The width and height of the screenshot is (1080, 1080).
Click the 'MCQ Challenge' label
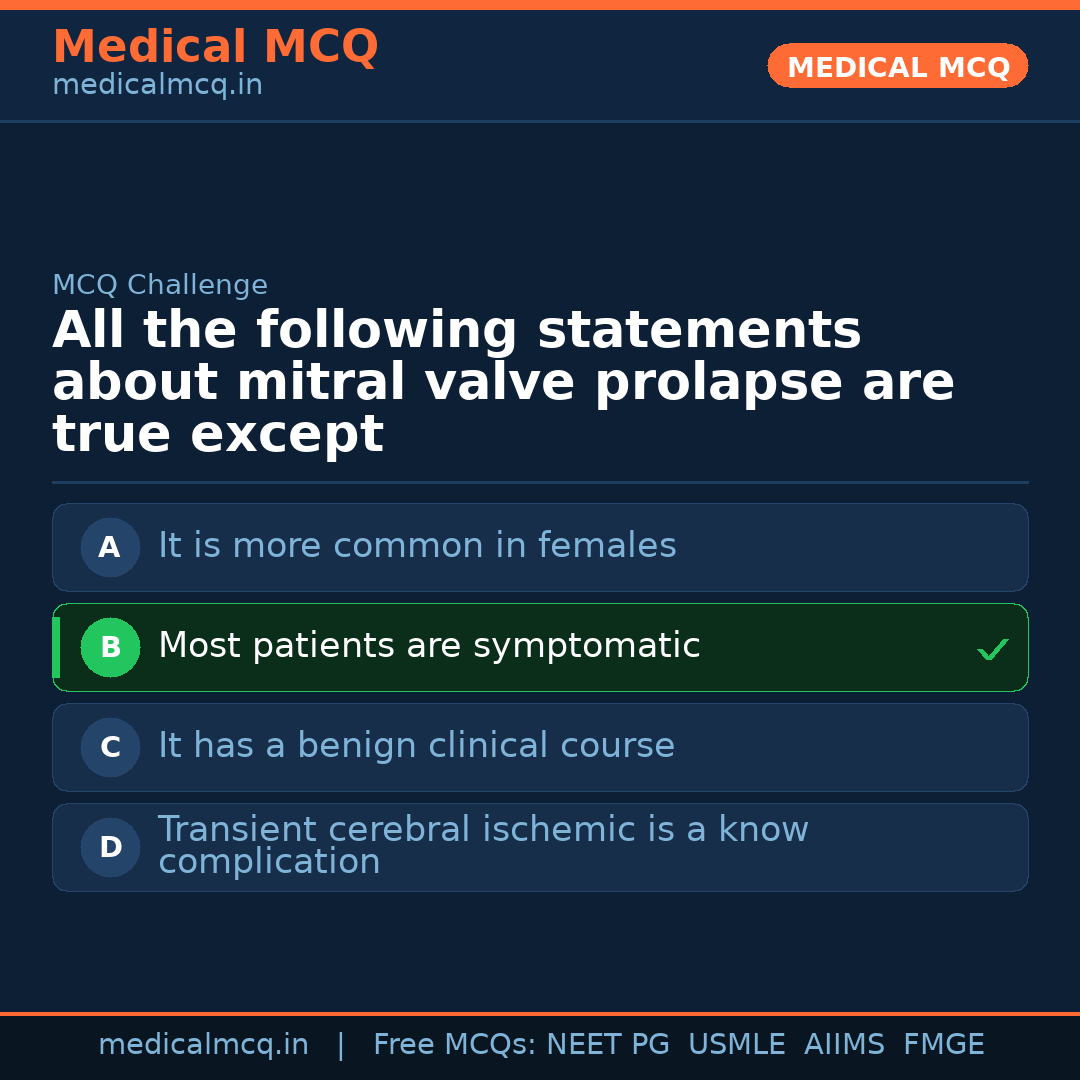(x=160, y=285)
